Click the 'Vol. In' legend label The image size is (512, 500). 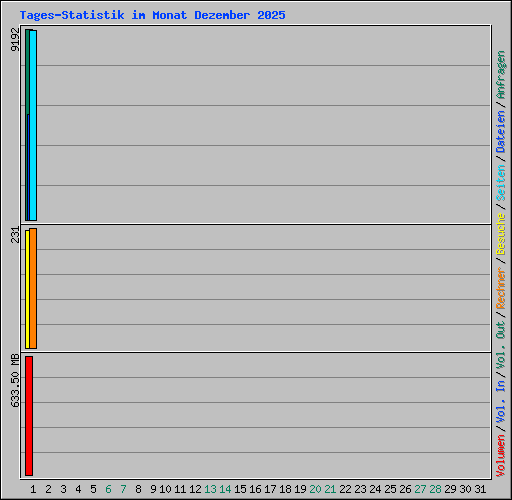coord(500,402)
